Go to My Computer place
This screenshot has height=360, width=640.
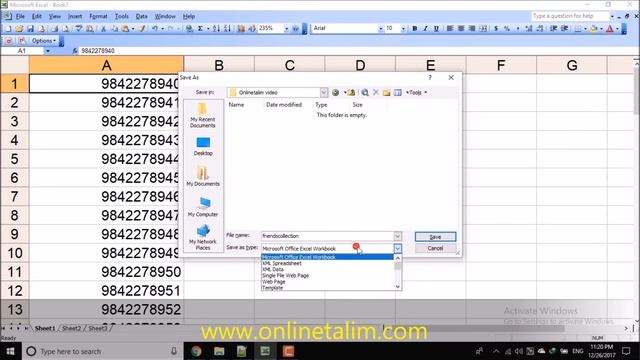coord(203,207)
